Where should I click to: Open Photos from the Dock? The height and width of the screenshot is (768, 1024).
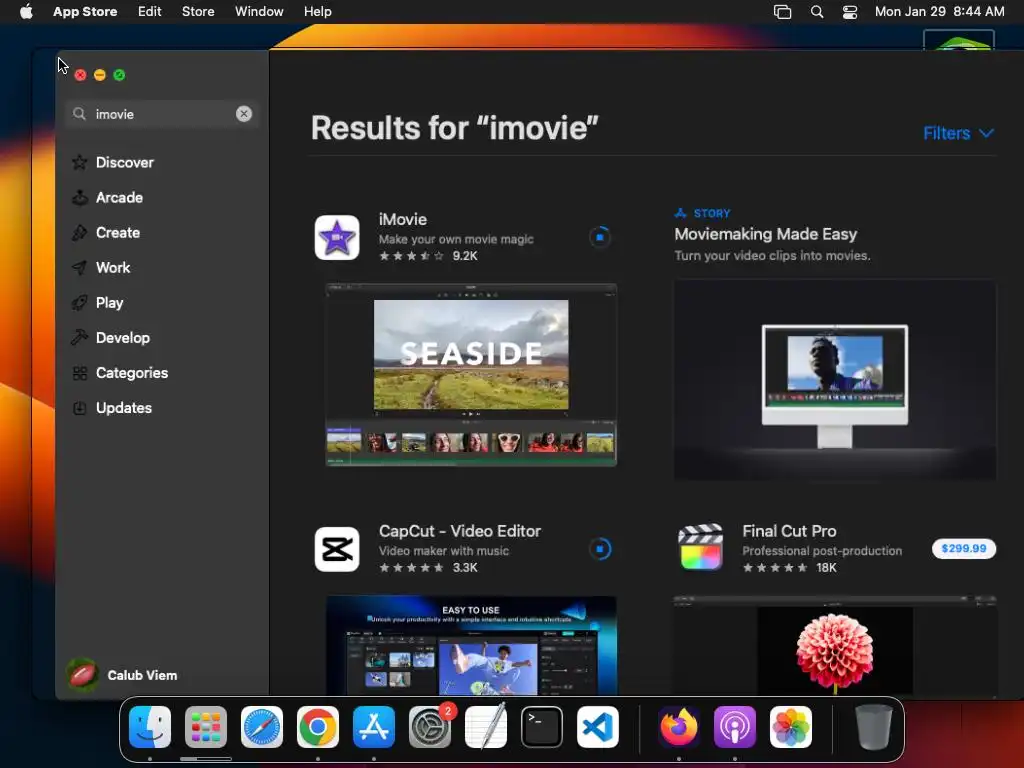[x=791, y=727]
